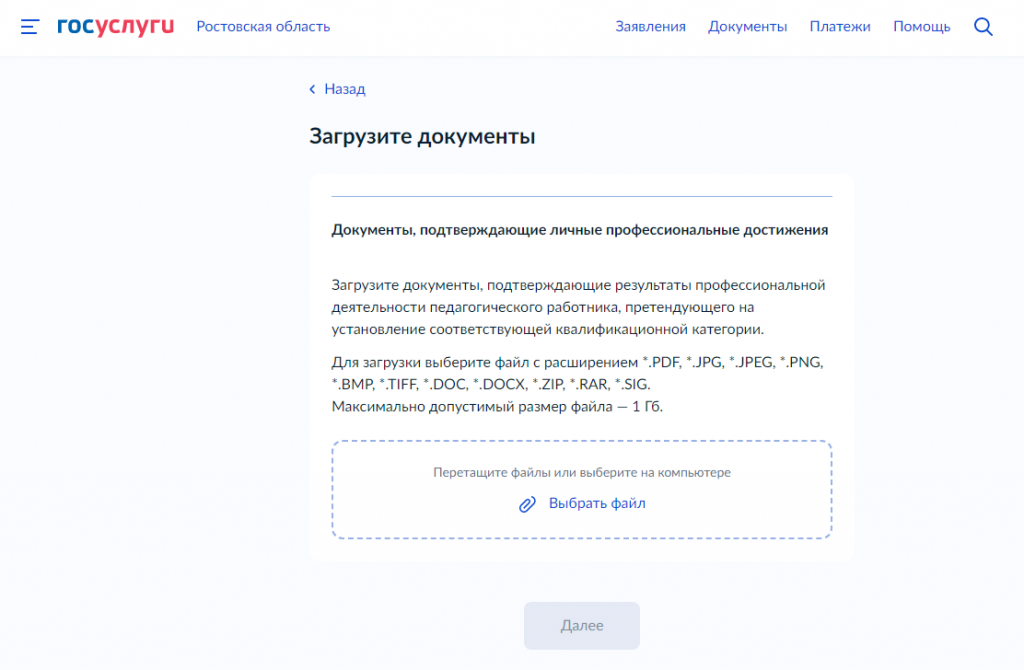
Task: Click text Документы, подтверждающие личные профессиональные достижения
Action: [x=580, y=230]
